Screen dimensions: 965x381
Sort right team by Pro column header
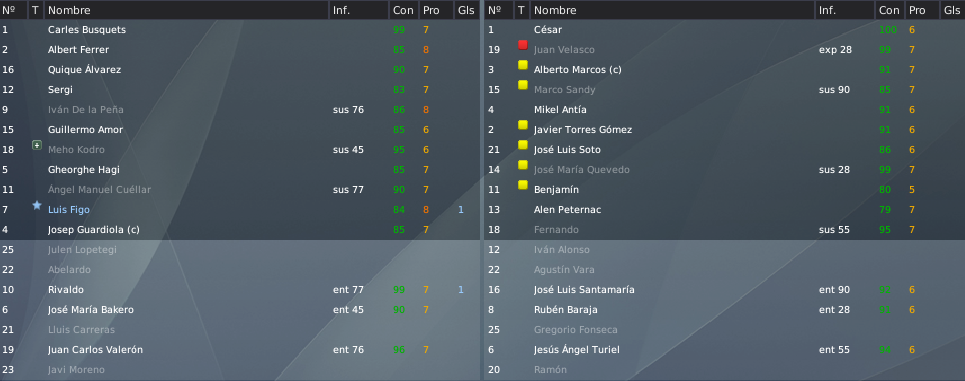point(921,10)
